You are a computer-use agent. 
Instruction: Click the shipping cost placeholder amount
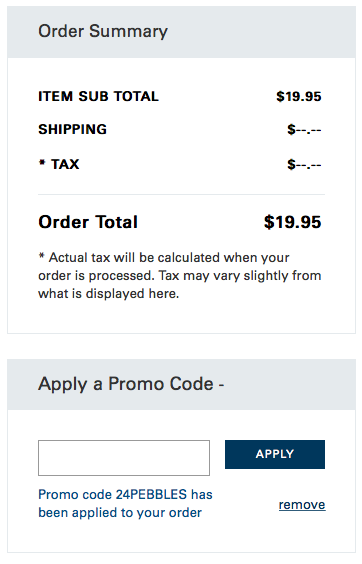304,129
